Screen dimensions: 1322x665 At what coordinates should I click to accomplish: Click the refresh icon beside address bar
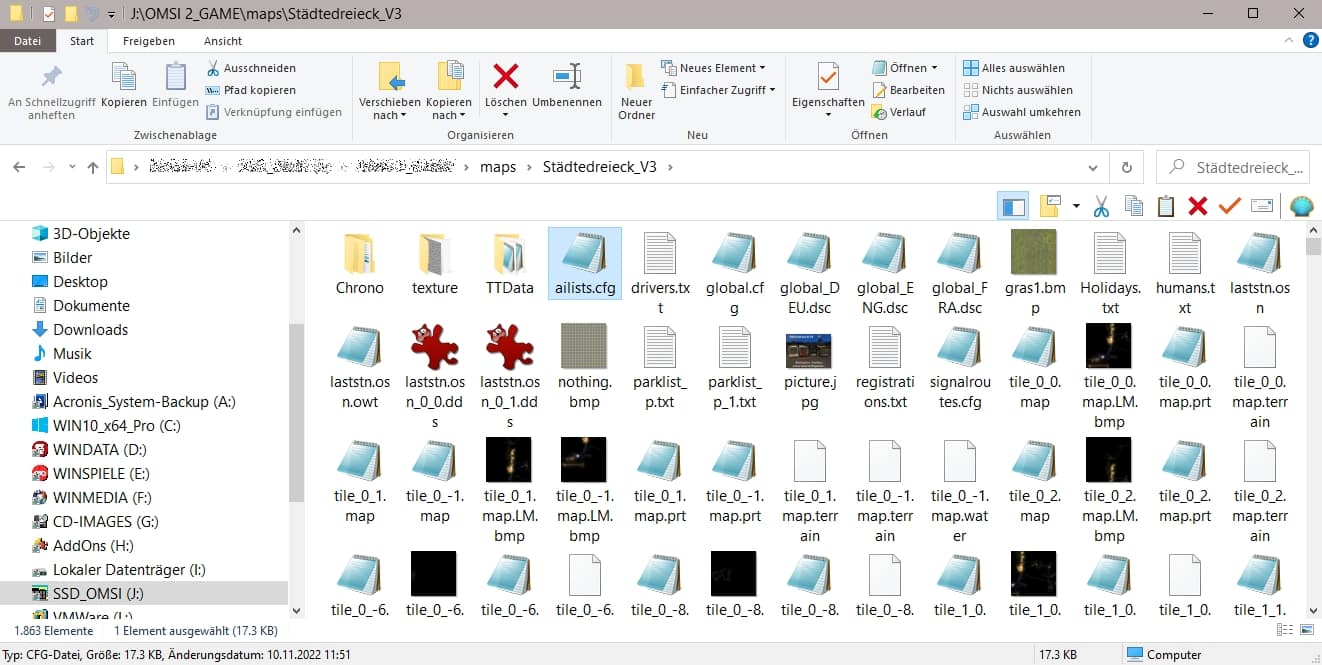click(x=1127, y=167)
